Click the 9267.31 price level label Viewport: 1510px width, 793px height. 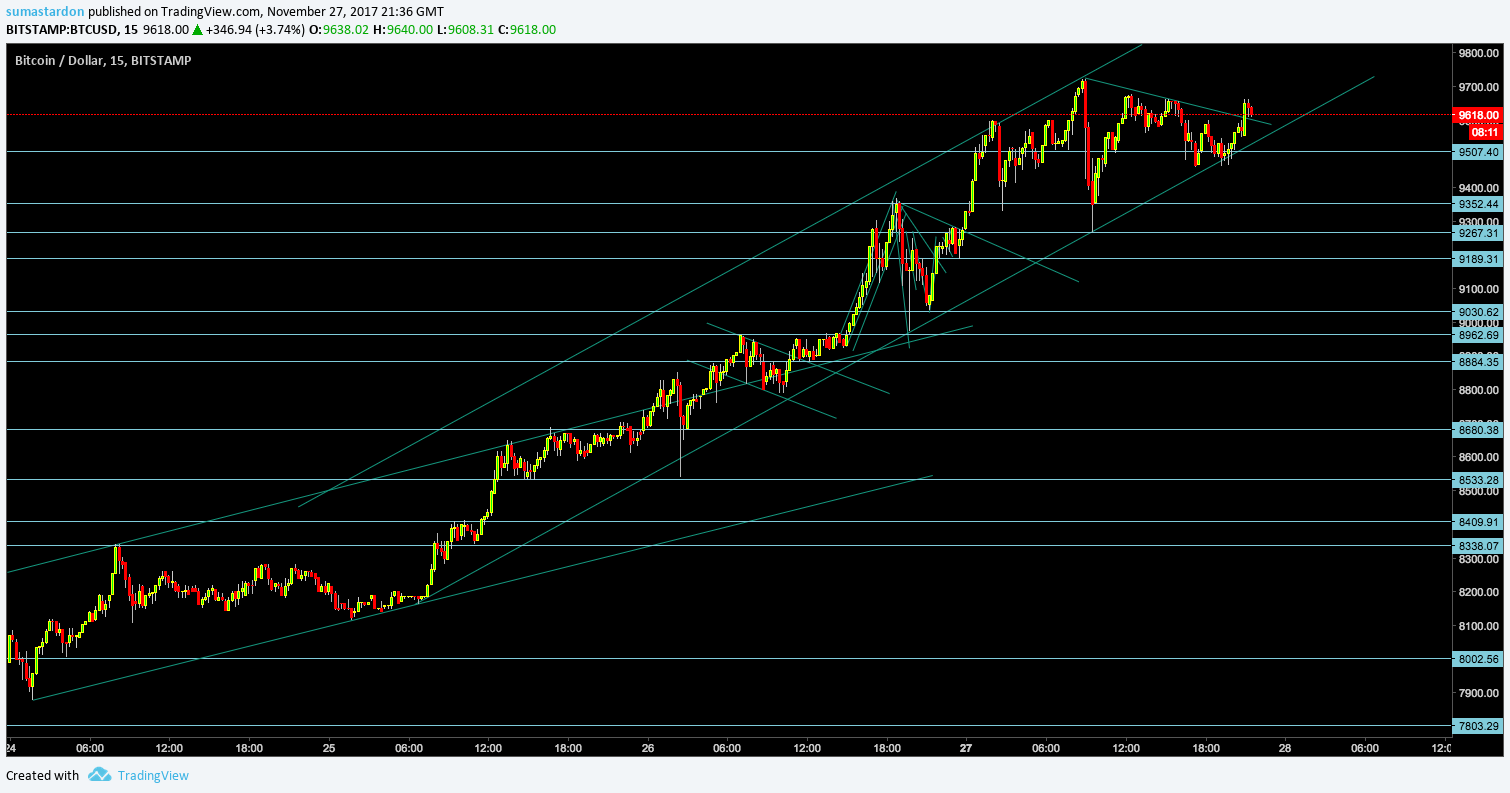point(1477,233)
